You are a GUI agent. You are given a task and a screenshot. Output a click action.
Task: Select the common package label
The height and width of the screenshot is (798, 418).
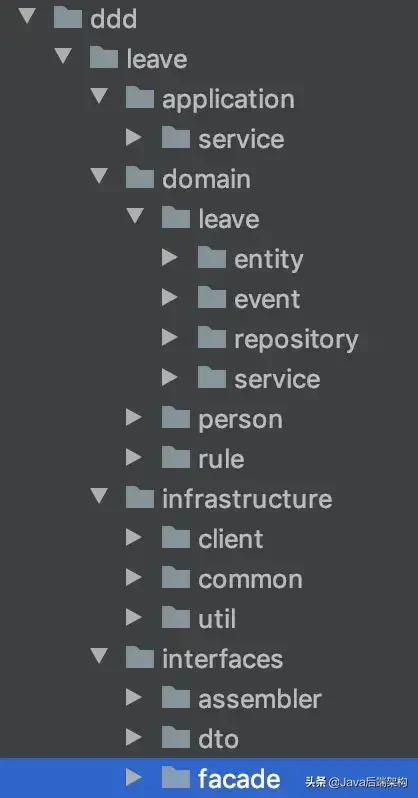(x=250, y=580)
